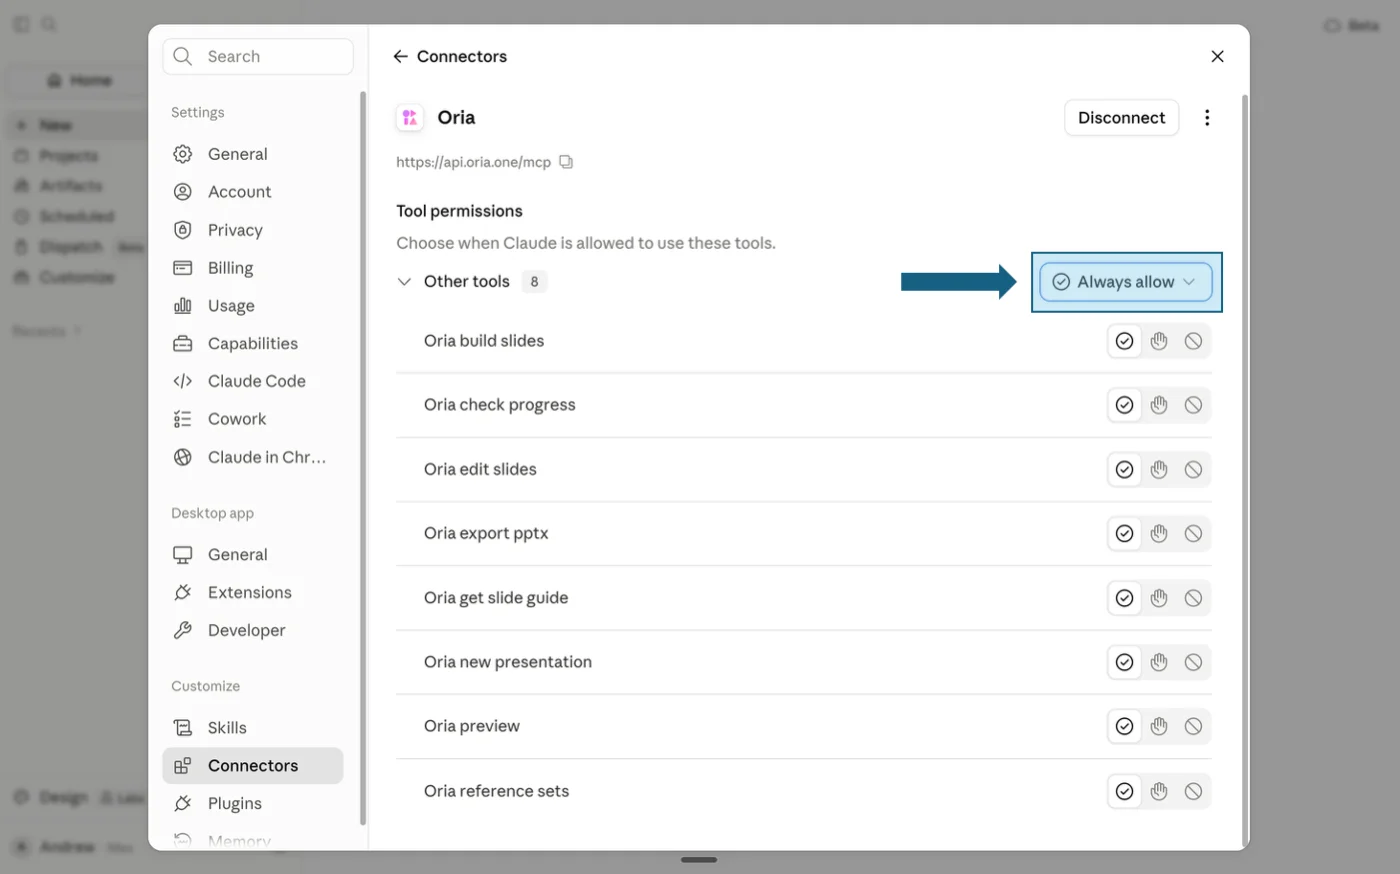
Task: Require approval for Oria reference sets
Action: (1159, 791)
